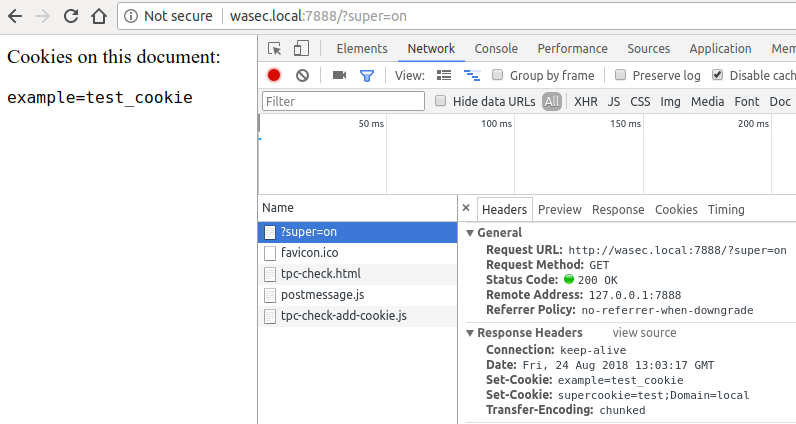Collapse the General section
This screenshot has height=424, width=796.
tap(471, 233)
